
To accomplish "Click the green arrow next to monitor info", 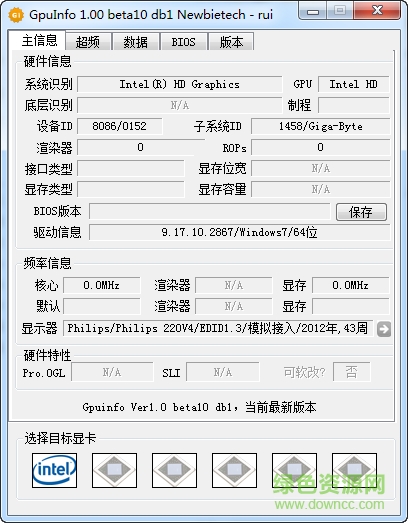I will click(x=384, y=329).
